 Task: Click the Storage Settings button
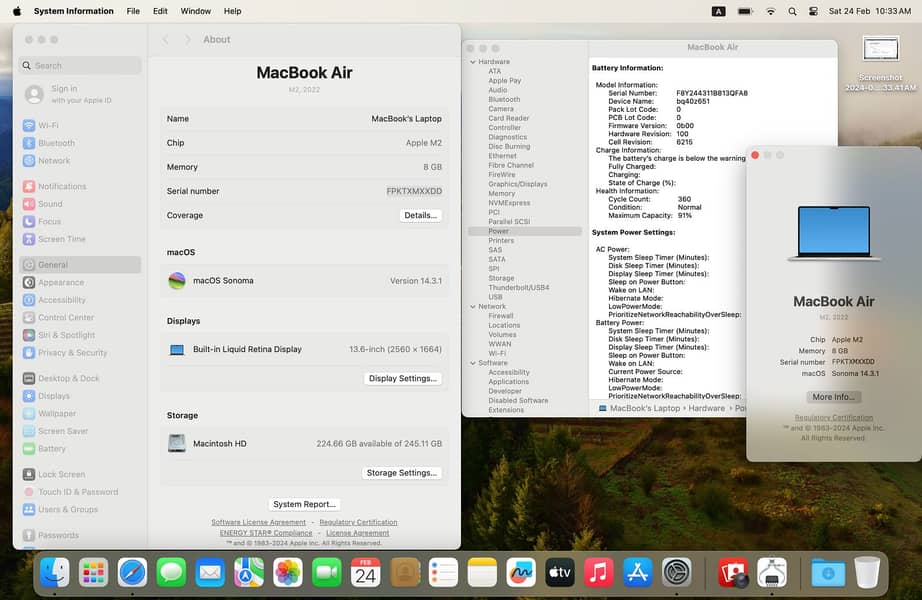click(x=401, y=473)
